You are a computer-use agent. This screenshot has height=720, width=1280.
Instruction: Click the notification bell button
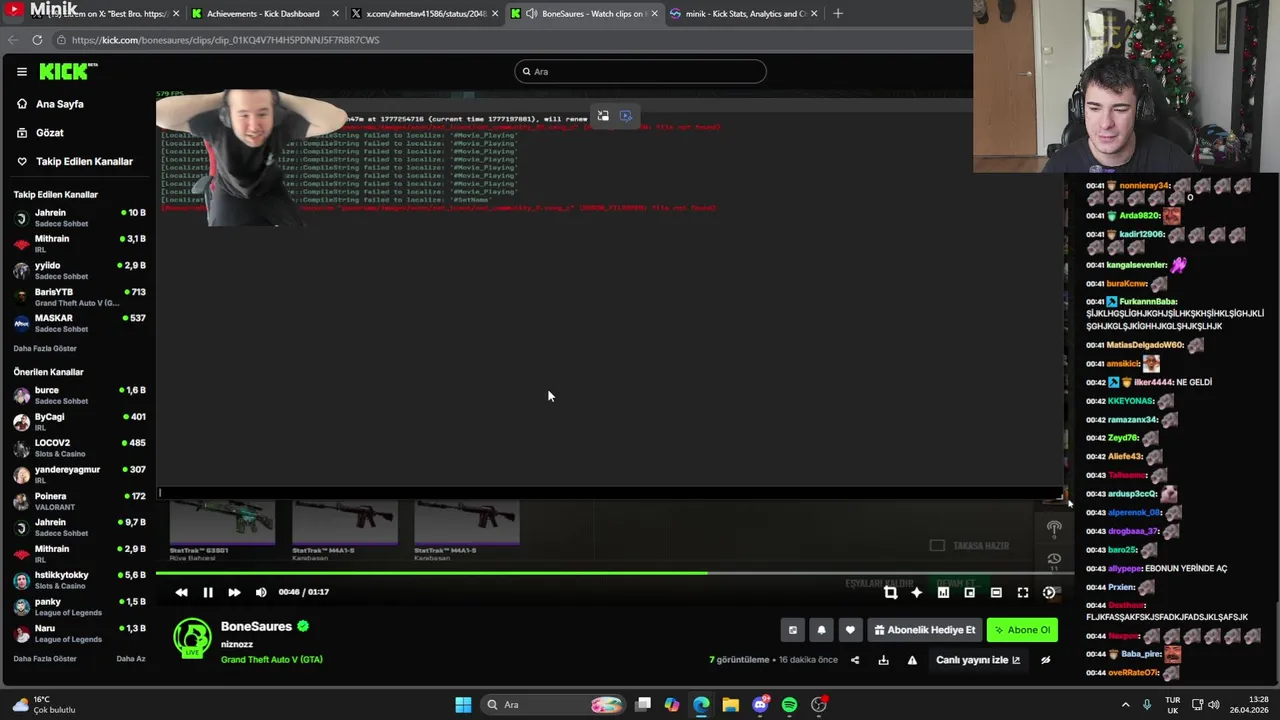tap(821, 630)
